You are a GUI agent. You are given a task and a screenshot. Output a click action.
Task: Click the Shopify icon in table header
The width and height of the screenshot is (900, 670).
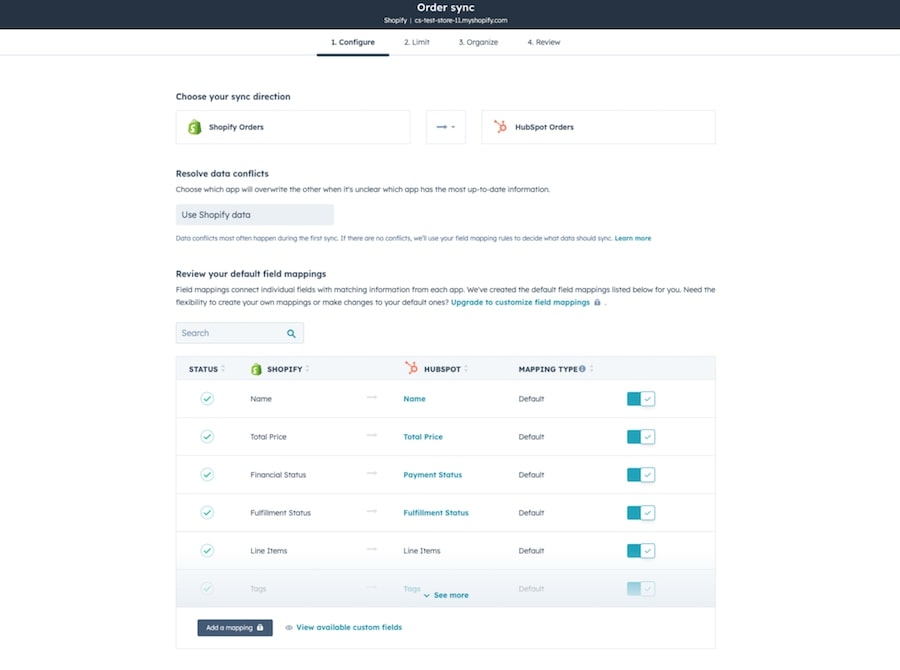click(256, 369)
